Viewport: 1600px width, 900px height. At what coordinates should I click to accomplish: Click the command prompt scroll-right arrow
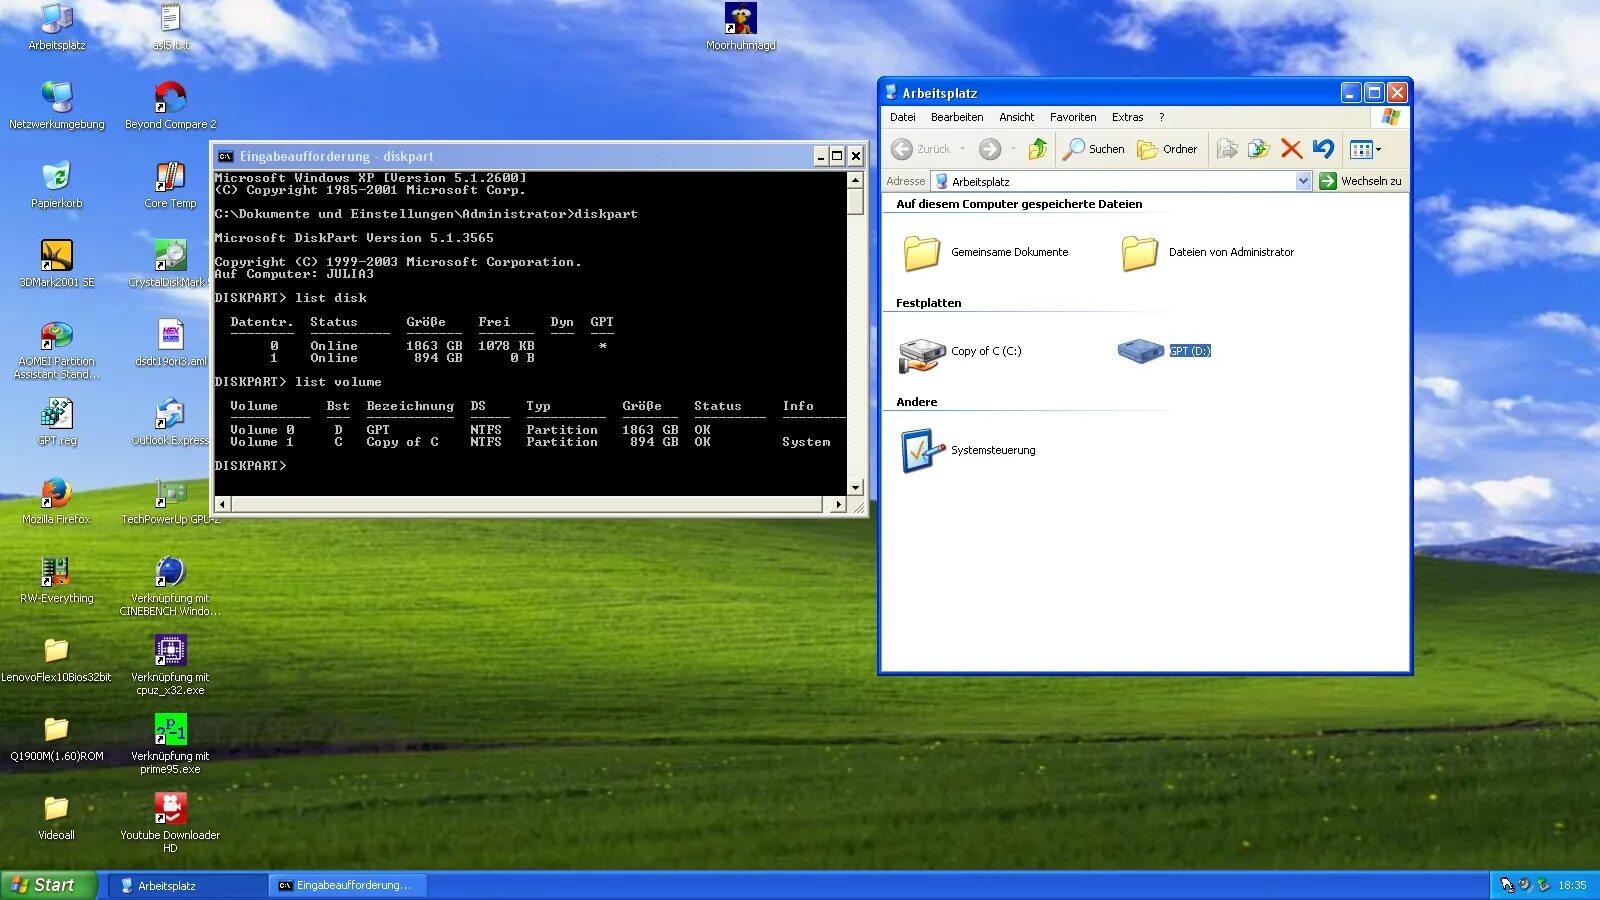(839, 504)
